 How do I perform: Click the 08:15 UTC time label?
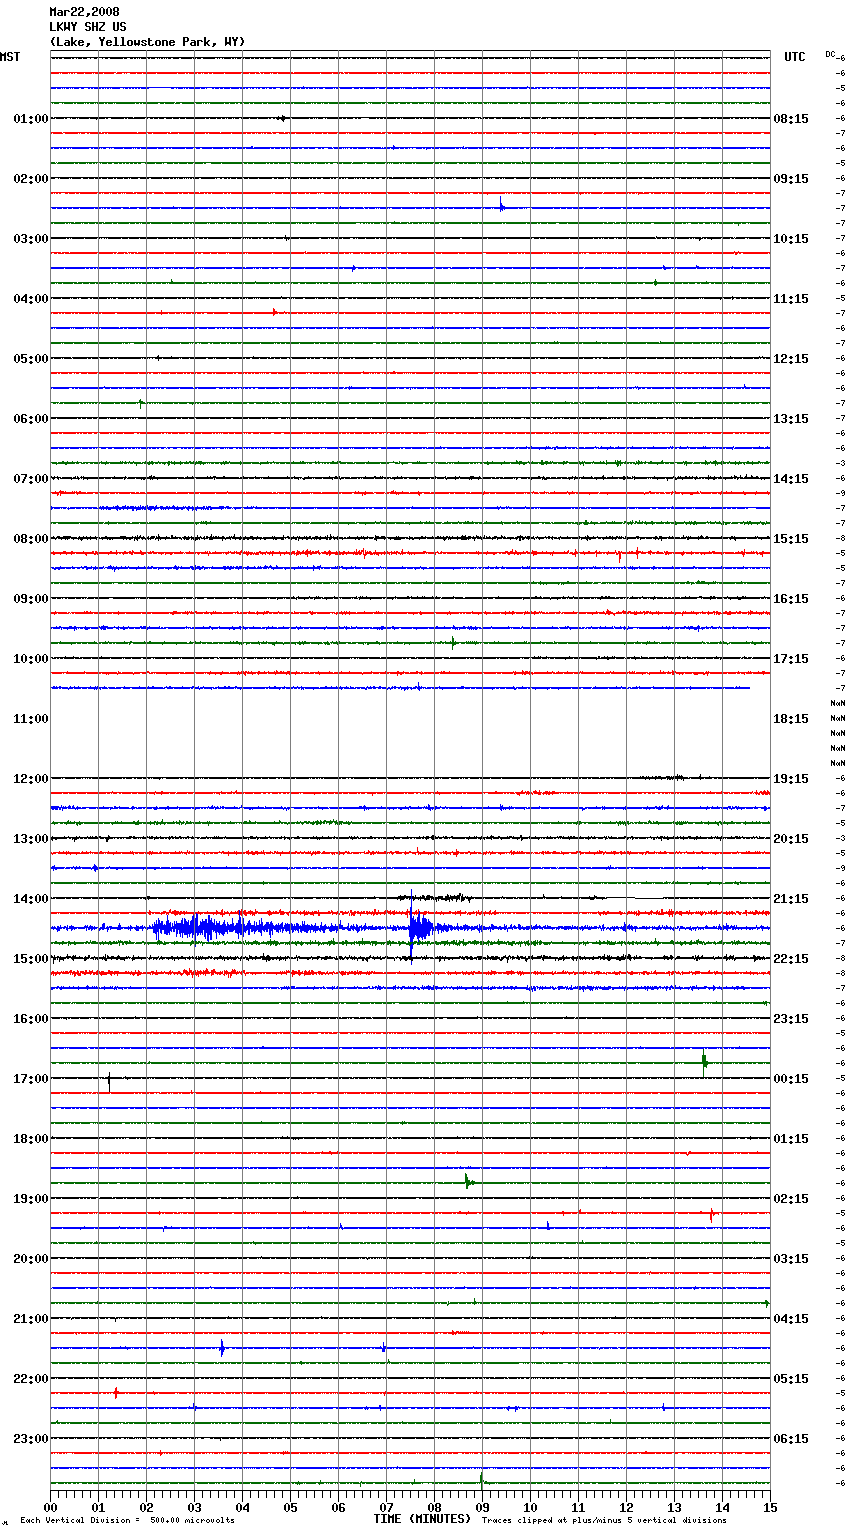(x=791, y=119)
